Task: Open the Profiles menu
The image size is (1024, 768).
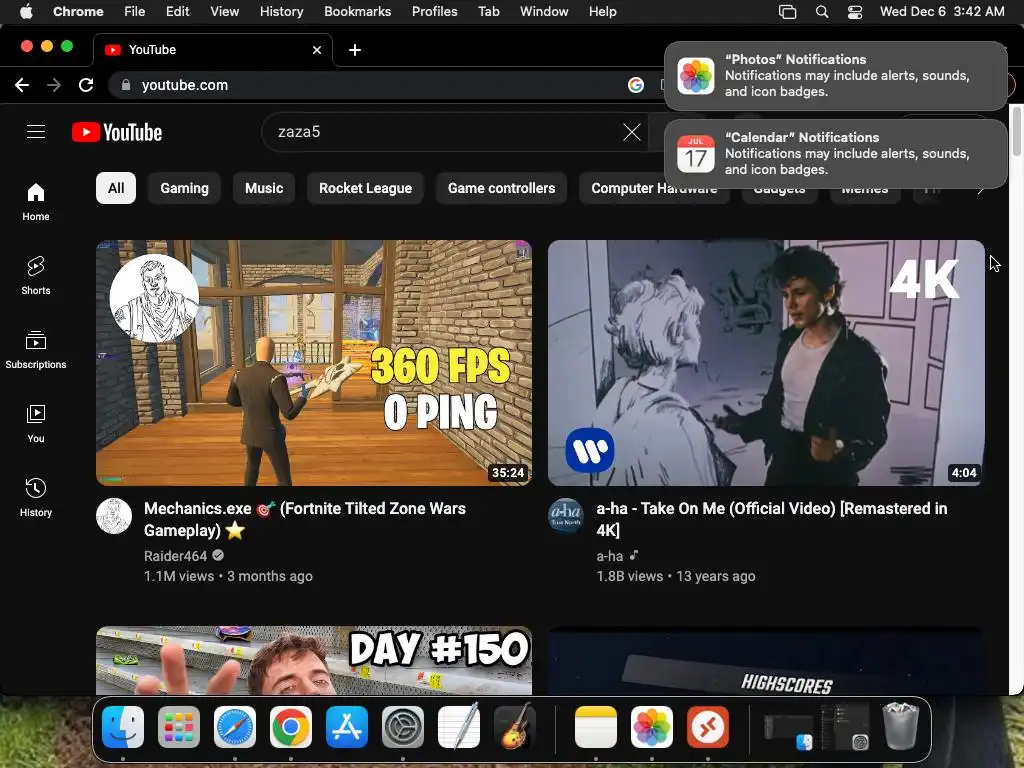Action: click(x=434, y=12)
